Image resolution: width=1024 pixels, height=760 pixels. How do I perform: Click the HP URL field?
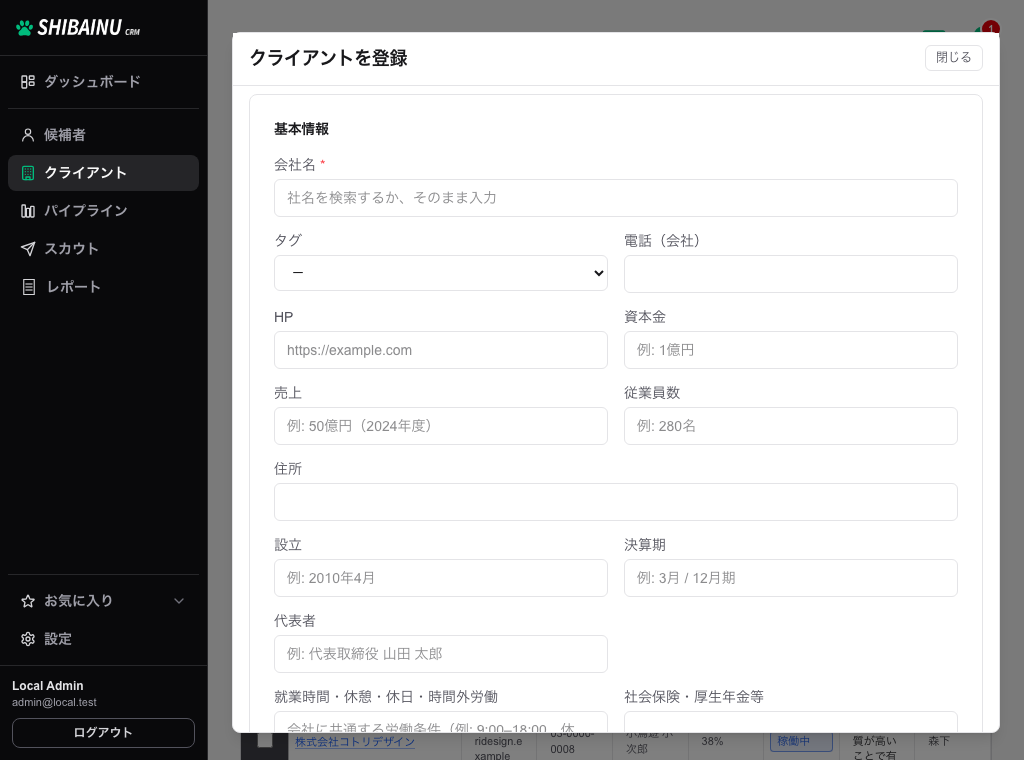click(441, 350)
